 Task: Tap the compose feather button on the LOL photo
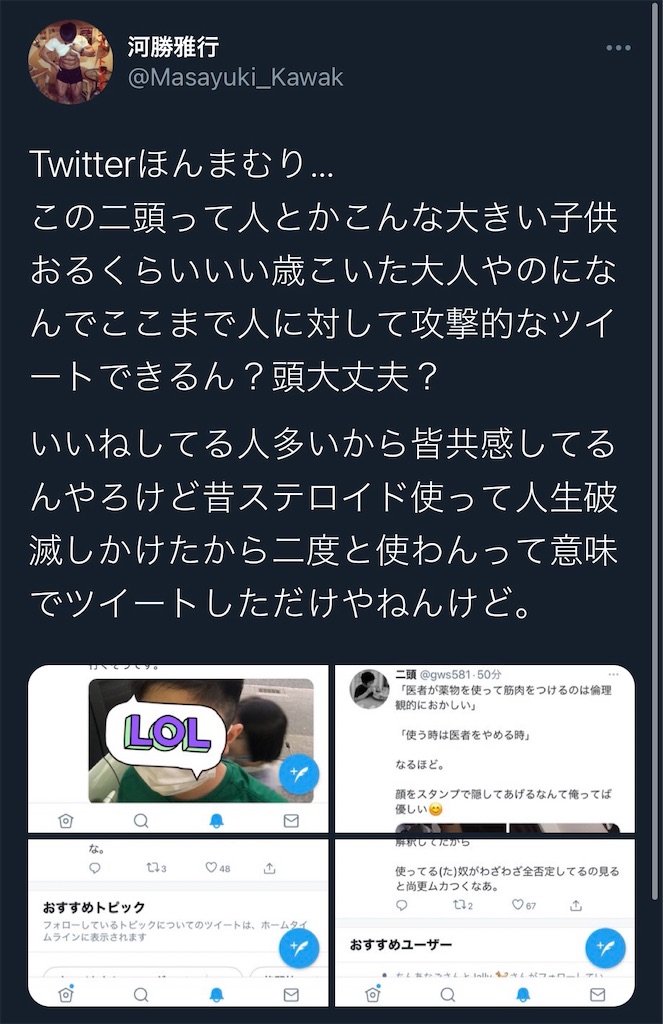299,774
